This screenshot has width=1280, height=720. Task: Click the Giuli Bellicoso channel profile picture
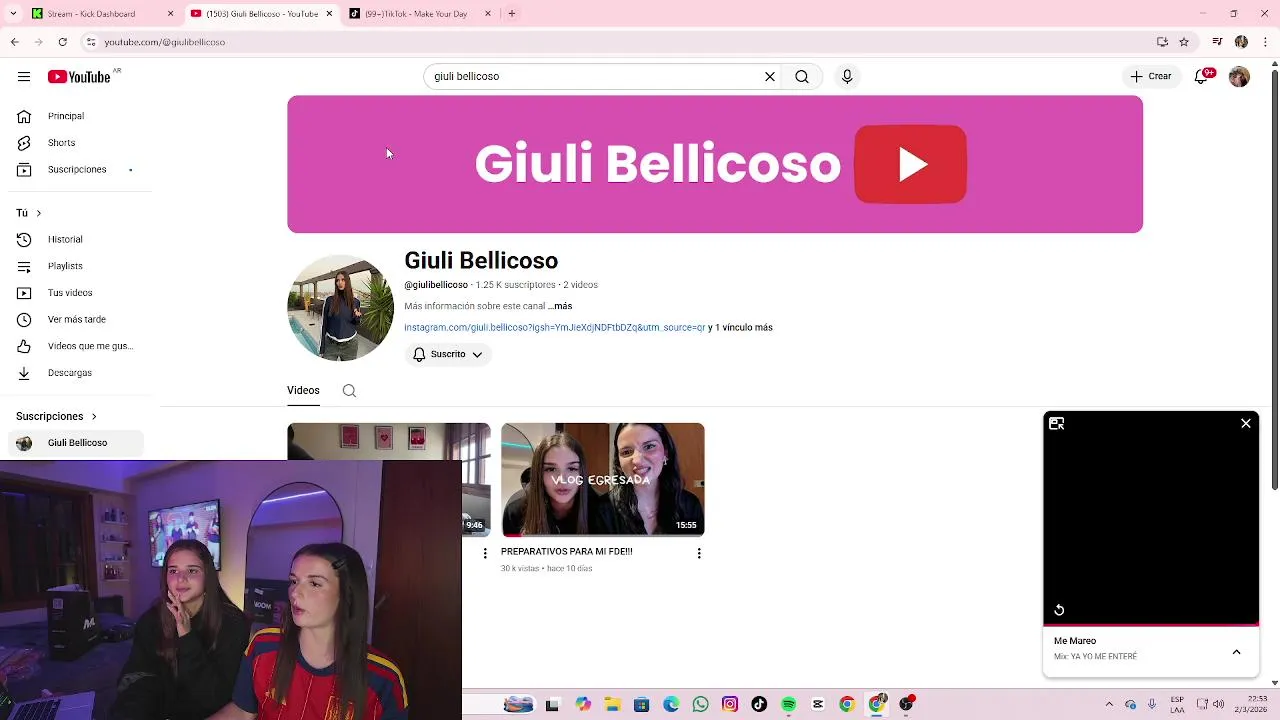coord(340,308)
